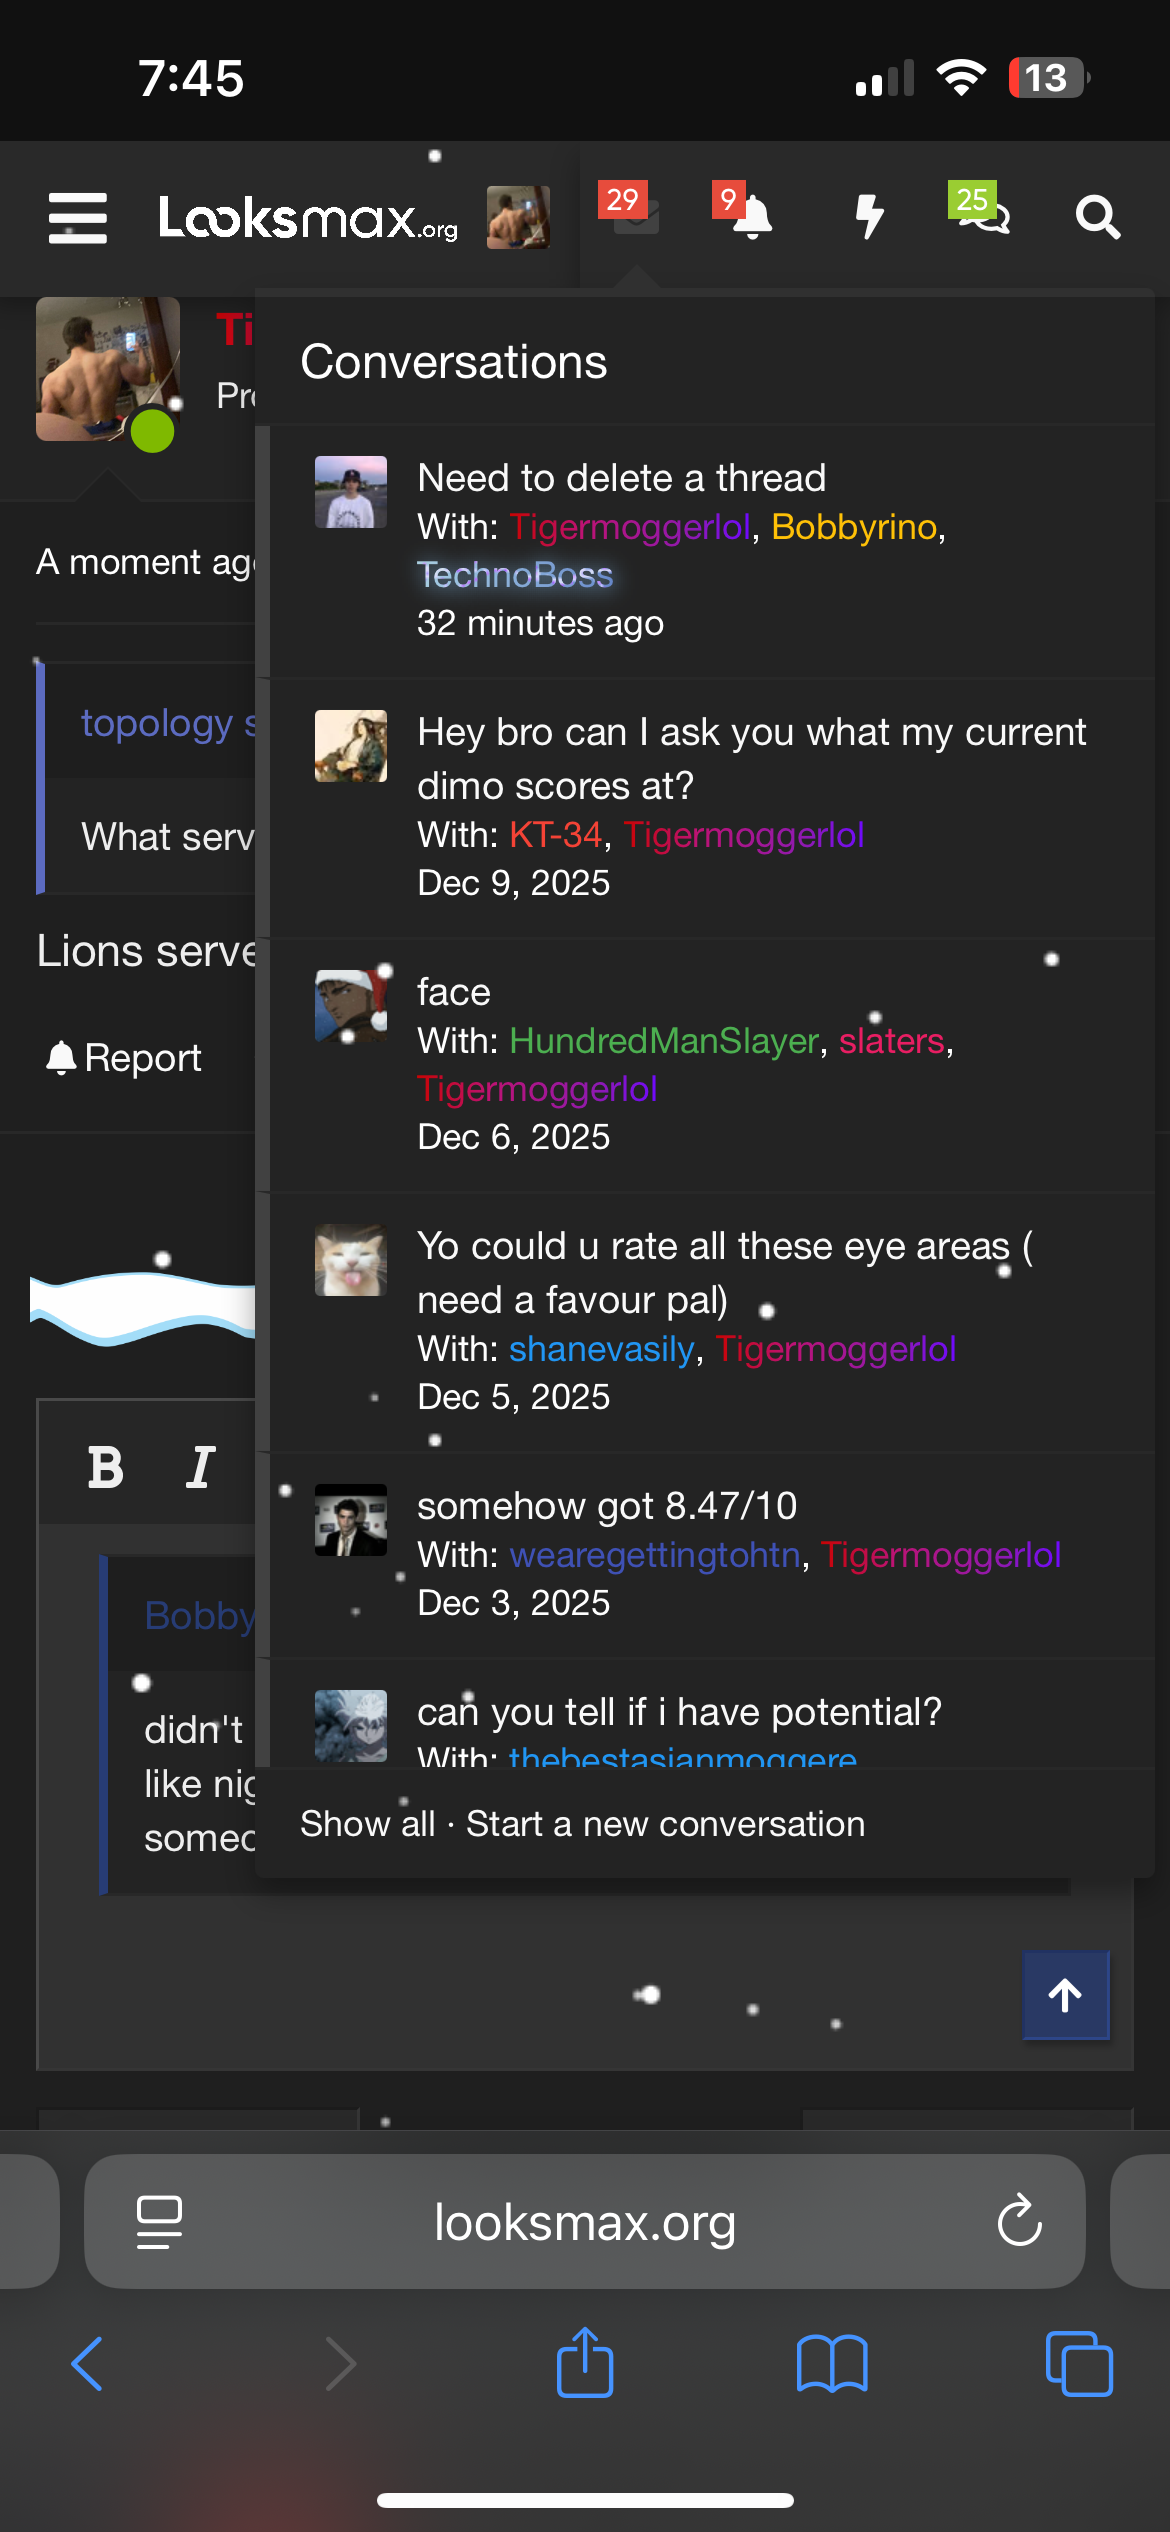Screen dimensions: 1170x2532
Task: Toggle bold formatting in the editor
Action: [106, 1468]
